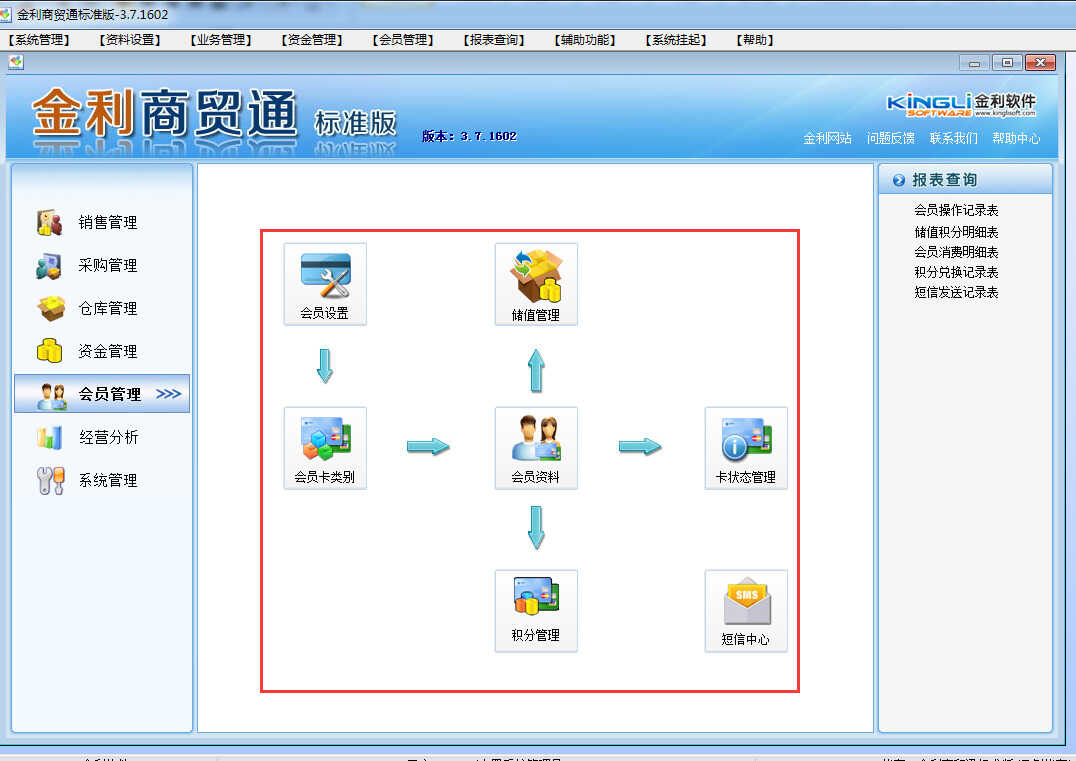Open the 【资料设置】 menu
Viewport: 1076px width, 761px height.
point(130,40)
